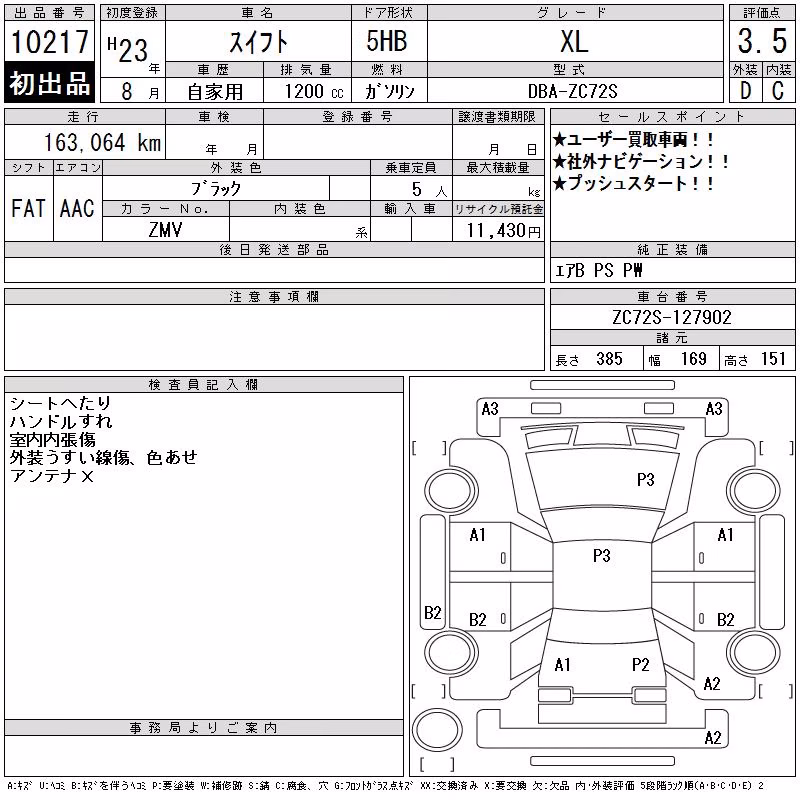Image resolution: width=800 pixels, height=800 pixels.
Task: Click the model code DBA-ZC72S
Action: (572, 91)
